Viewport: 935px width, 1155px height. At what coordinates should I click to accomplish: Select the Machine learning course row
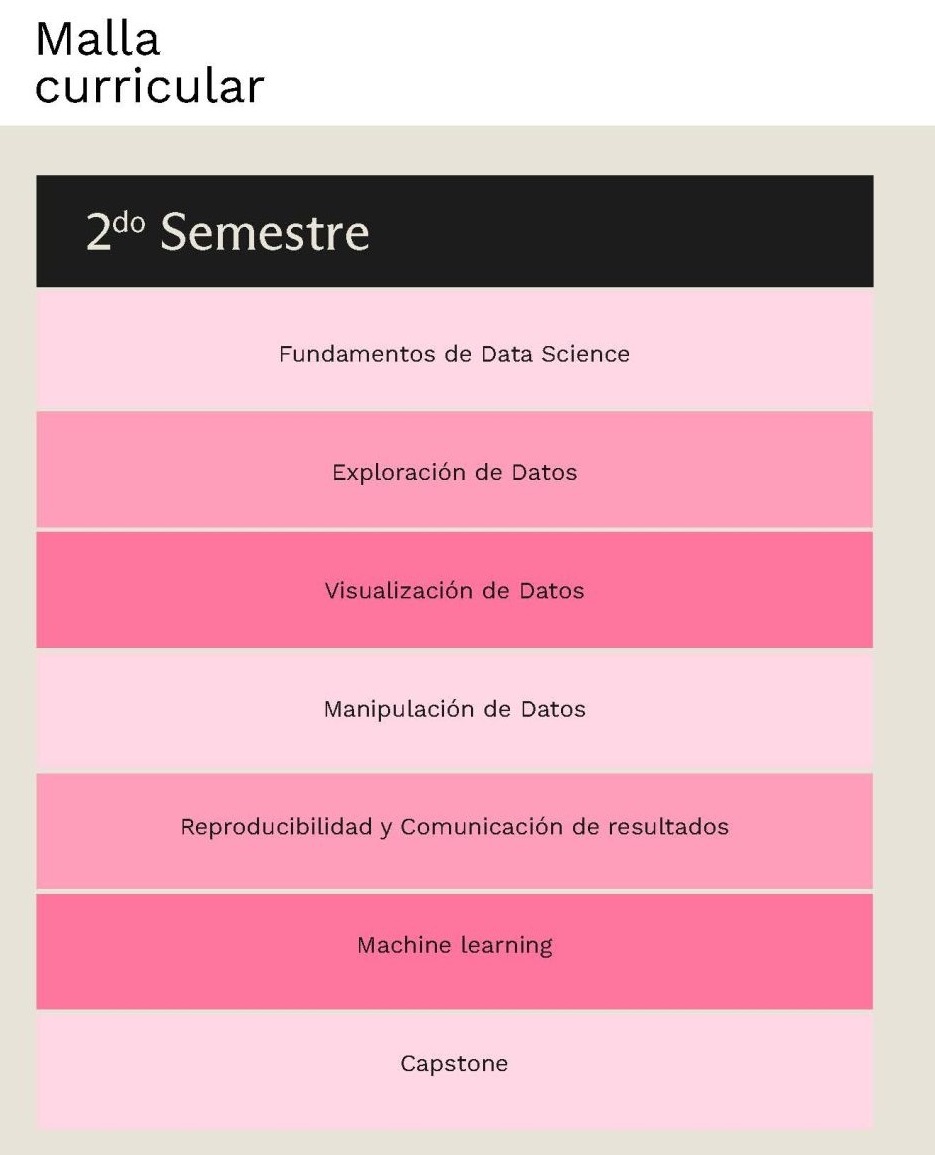click(455, 951)
